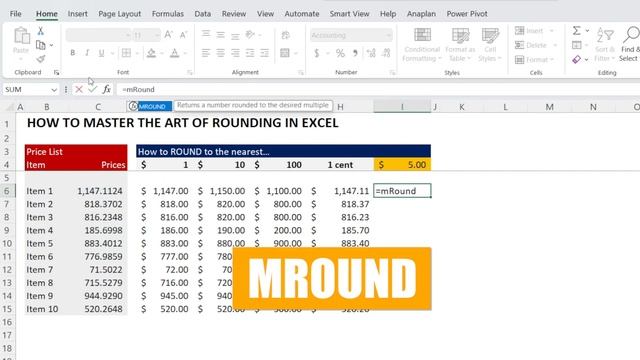This screenshot has height=360, width=640.
Task: Click Accounting Number Format dollar icon
Action: coord(317,53)
